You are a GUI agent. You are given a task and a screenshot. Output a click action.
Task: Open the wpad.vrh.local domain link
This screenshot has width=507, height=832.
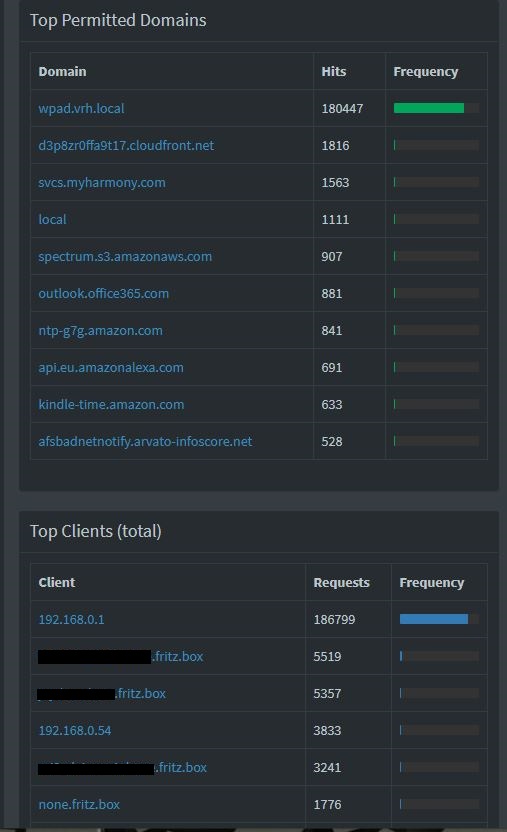(81, 108)
